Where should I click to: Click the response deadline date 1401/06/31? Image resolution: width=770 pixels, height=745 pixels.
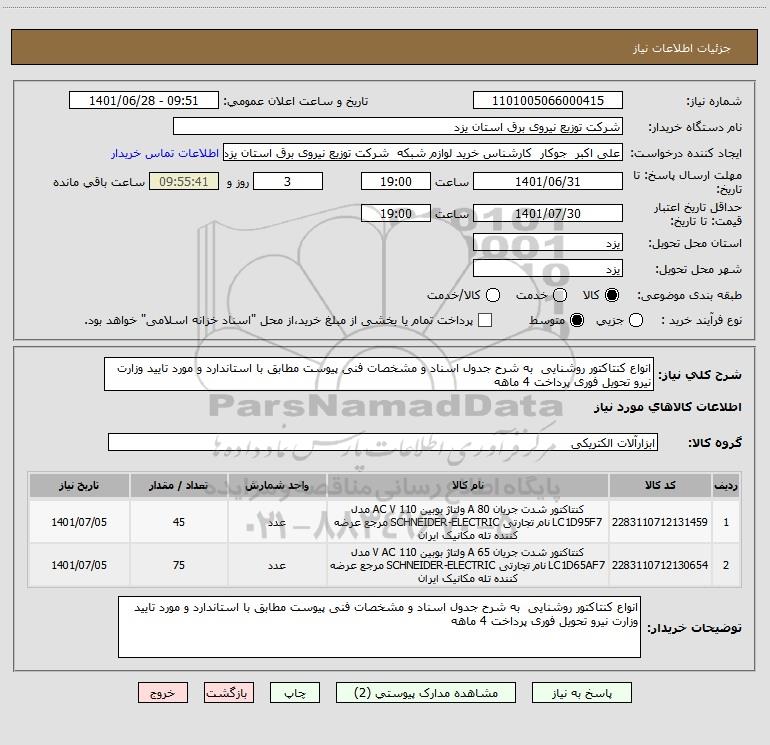pyautogui.click(x=548, y=181)
